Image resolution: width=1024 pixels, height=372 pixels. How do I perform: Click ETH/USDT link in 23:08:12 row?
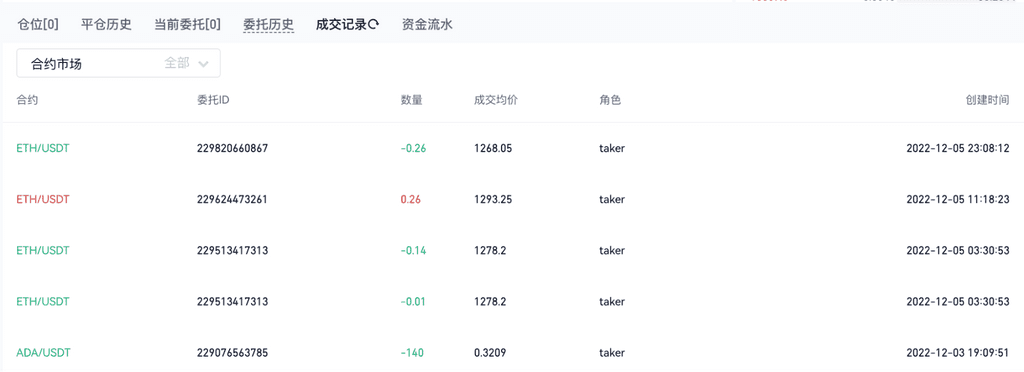click(x=42, y=148)
